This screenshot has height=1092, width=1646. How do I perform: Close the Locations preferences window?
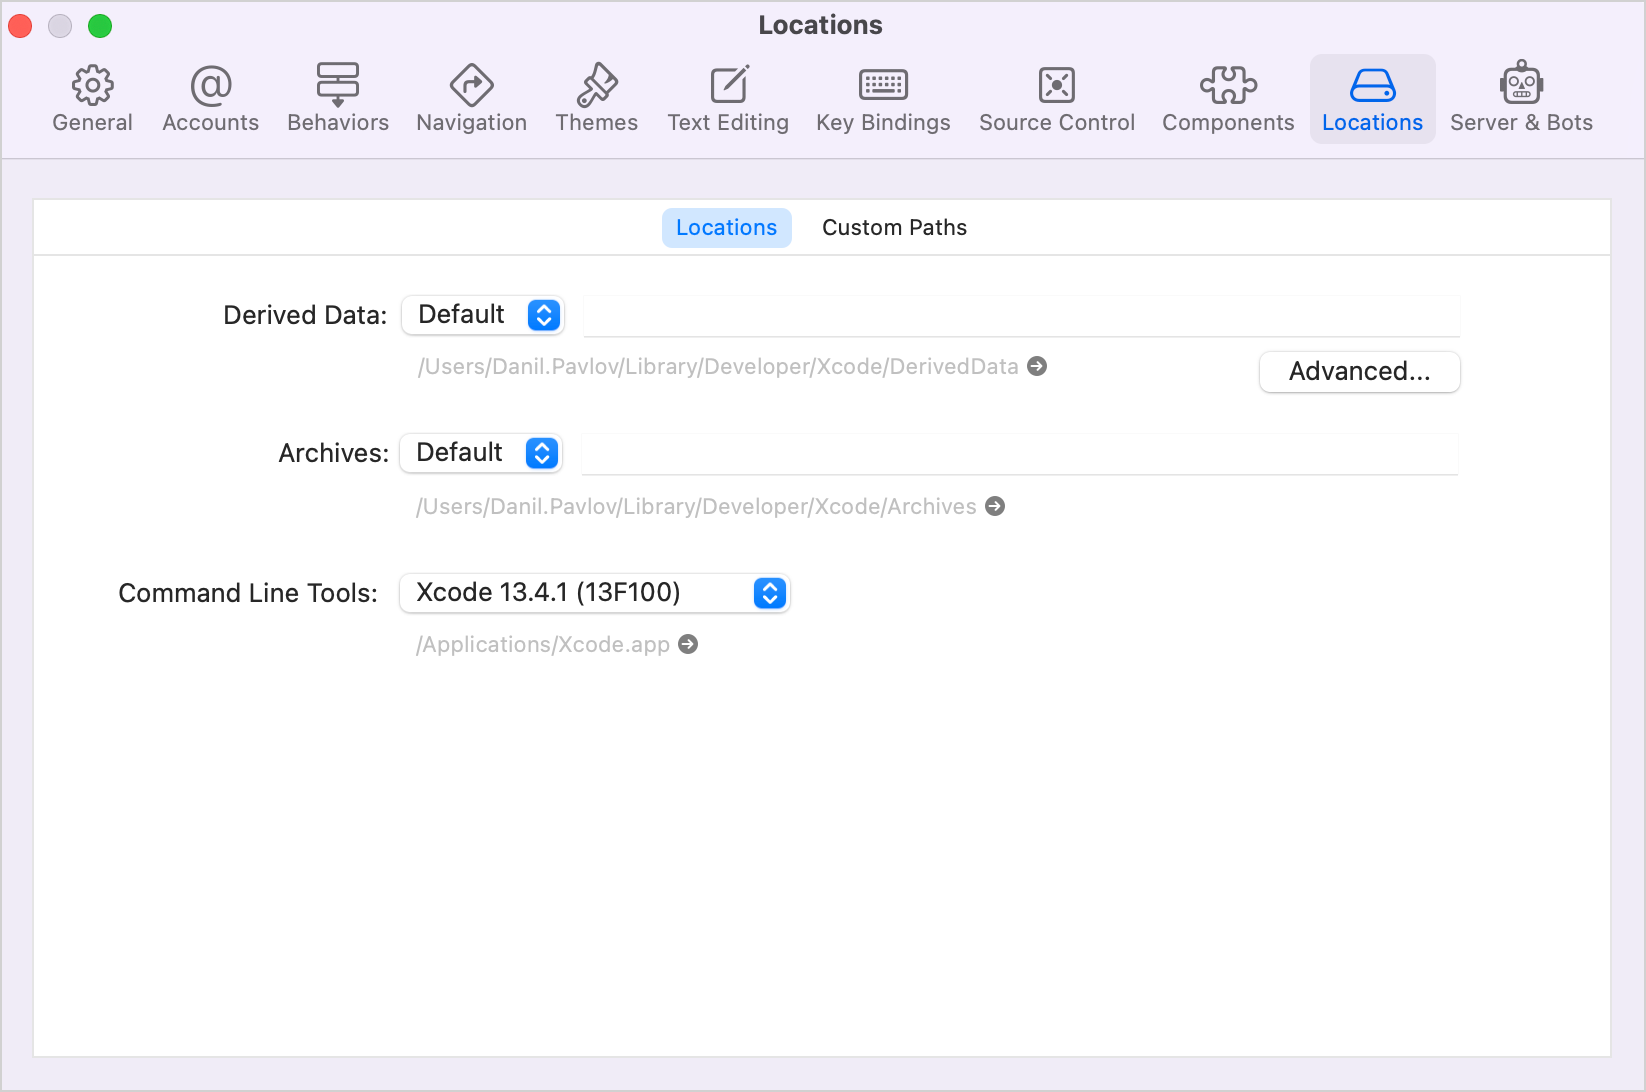(21, 26)
